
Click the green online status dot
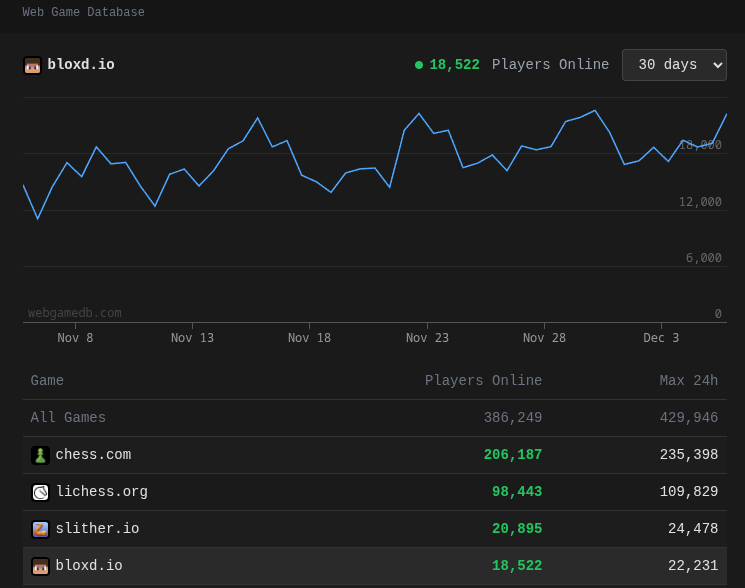click(419, 65)
